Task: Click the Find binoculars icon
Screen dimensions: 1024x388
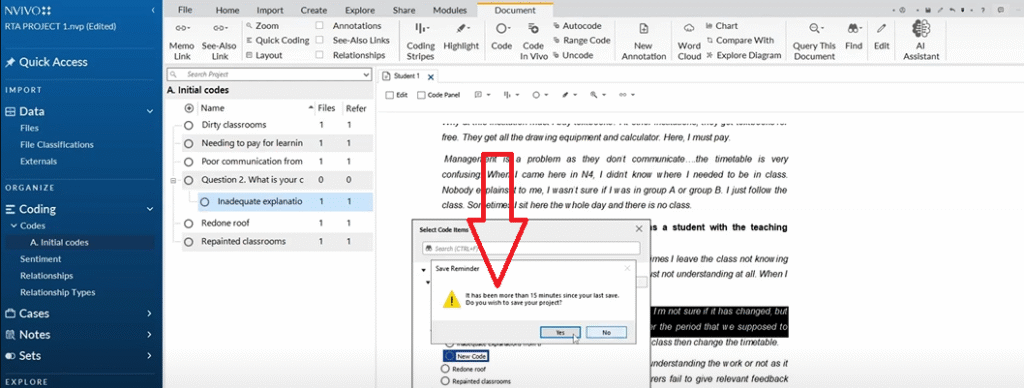Action: [x=854, y=28]
